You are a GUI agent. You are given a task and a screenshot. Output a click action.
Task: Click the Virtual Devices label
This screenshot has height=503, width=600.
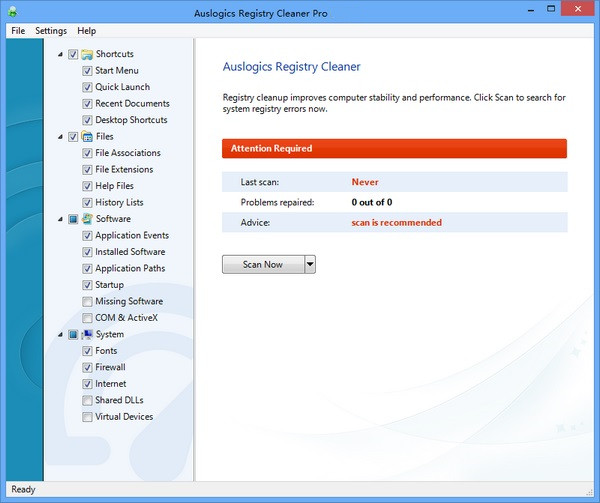coord(124,417)
